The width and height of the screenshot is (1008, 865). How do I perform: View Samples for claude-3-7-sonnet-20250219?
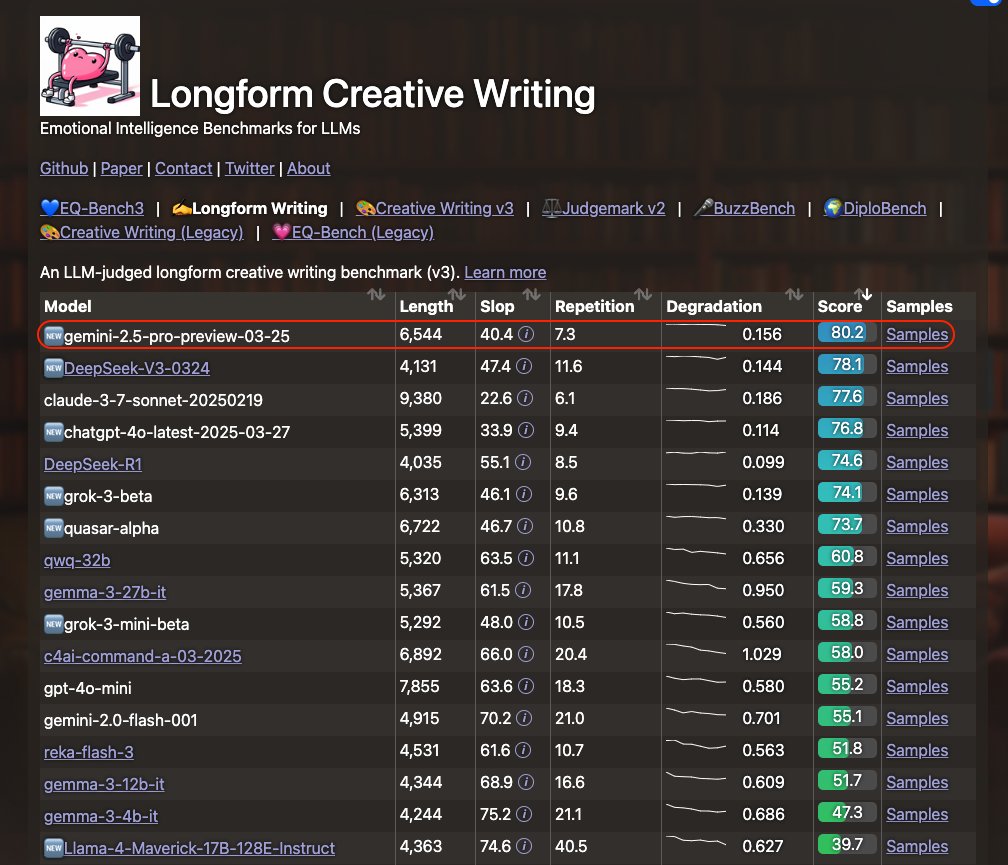tap(917, 398)
